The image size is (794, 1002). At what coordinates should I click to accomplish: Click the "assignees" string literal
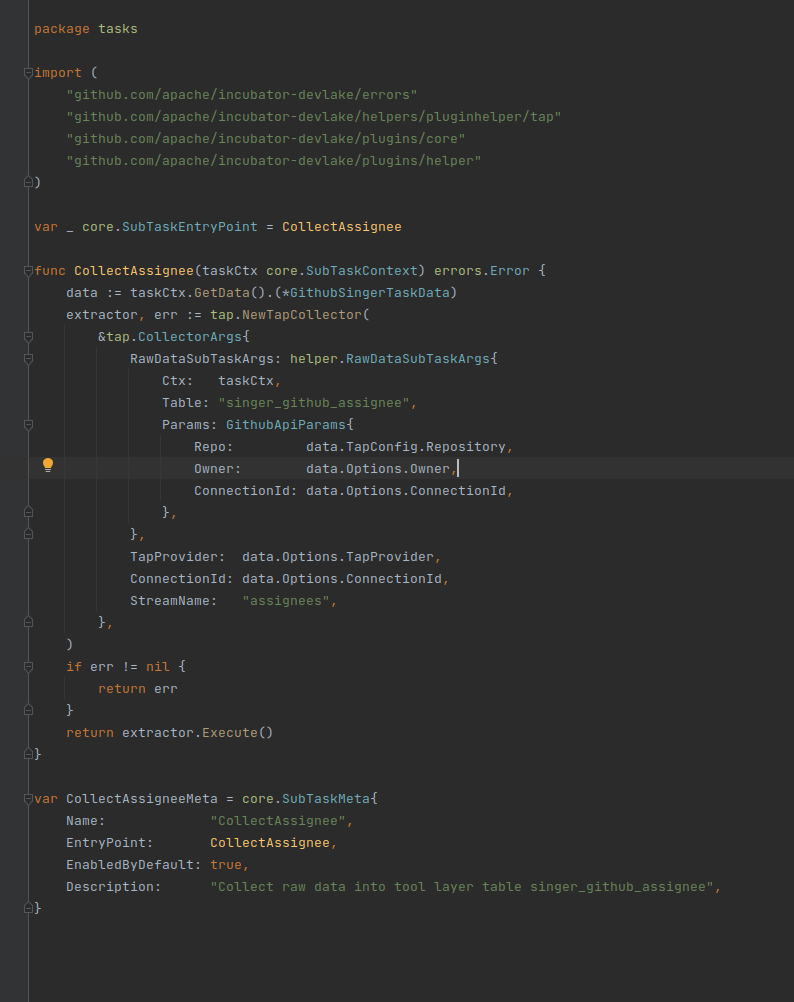point(286,601)
